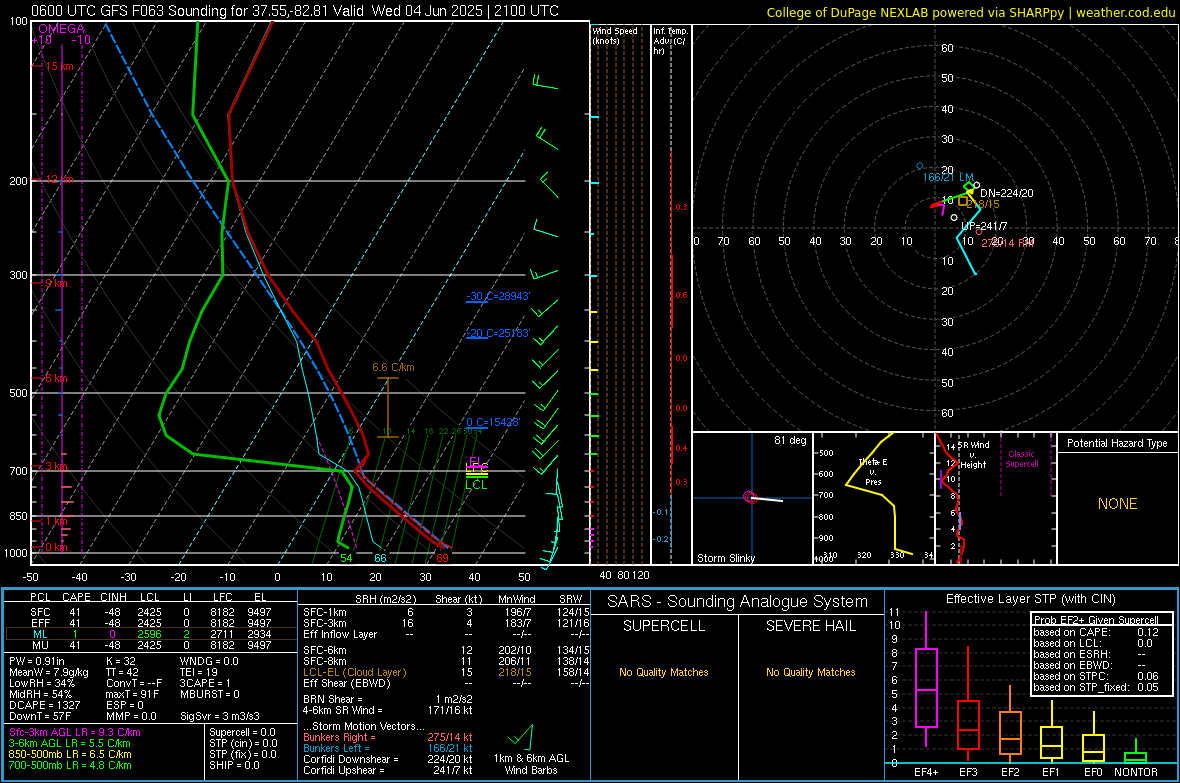The width and height of the screenshot is (1180, 783).
Task: Click the DCAPE = 1327 value
Action: (44, 705)
